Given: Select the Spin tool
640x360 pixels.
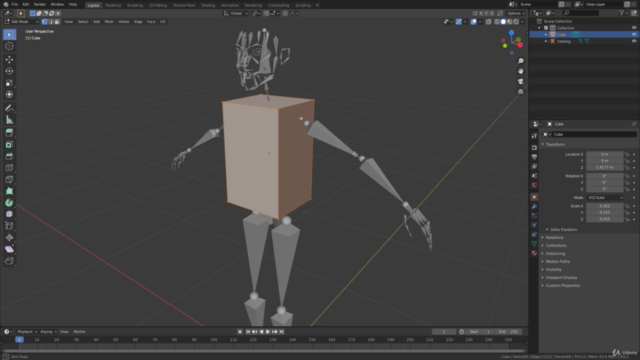Looking at the screenshot, I should click(x=9, y=203).
